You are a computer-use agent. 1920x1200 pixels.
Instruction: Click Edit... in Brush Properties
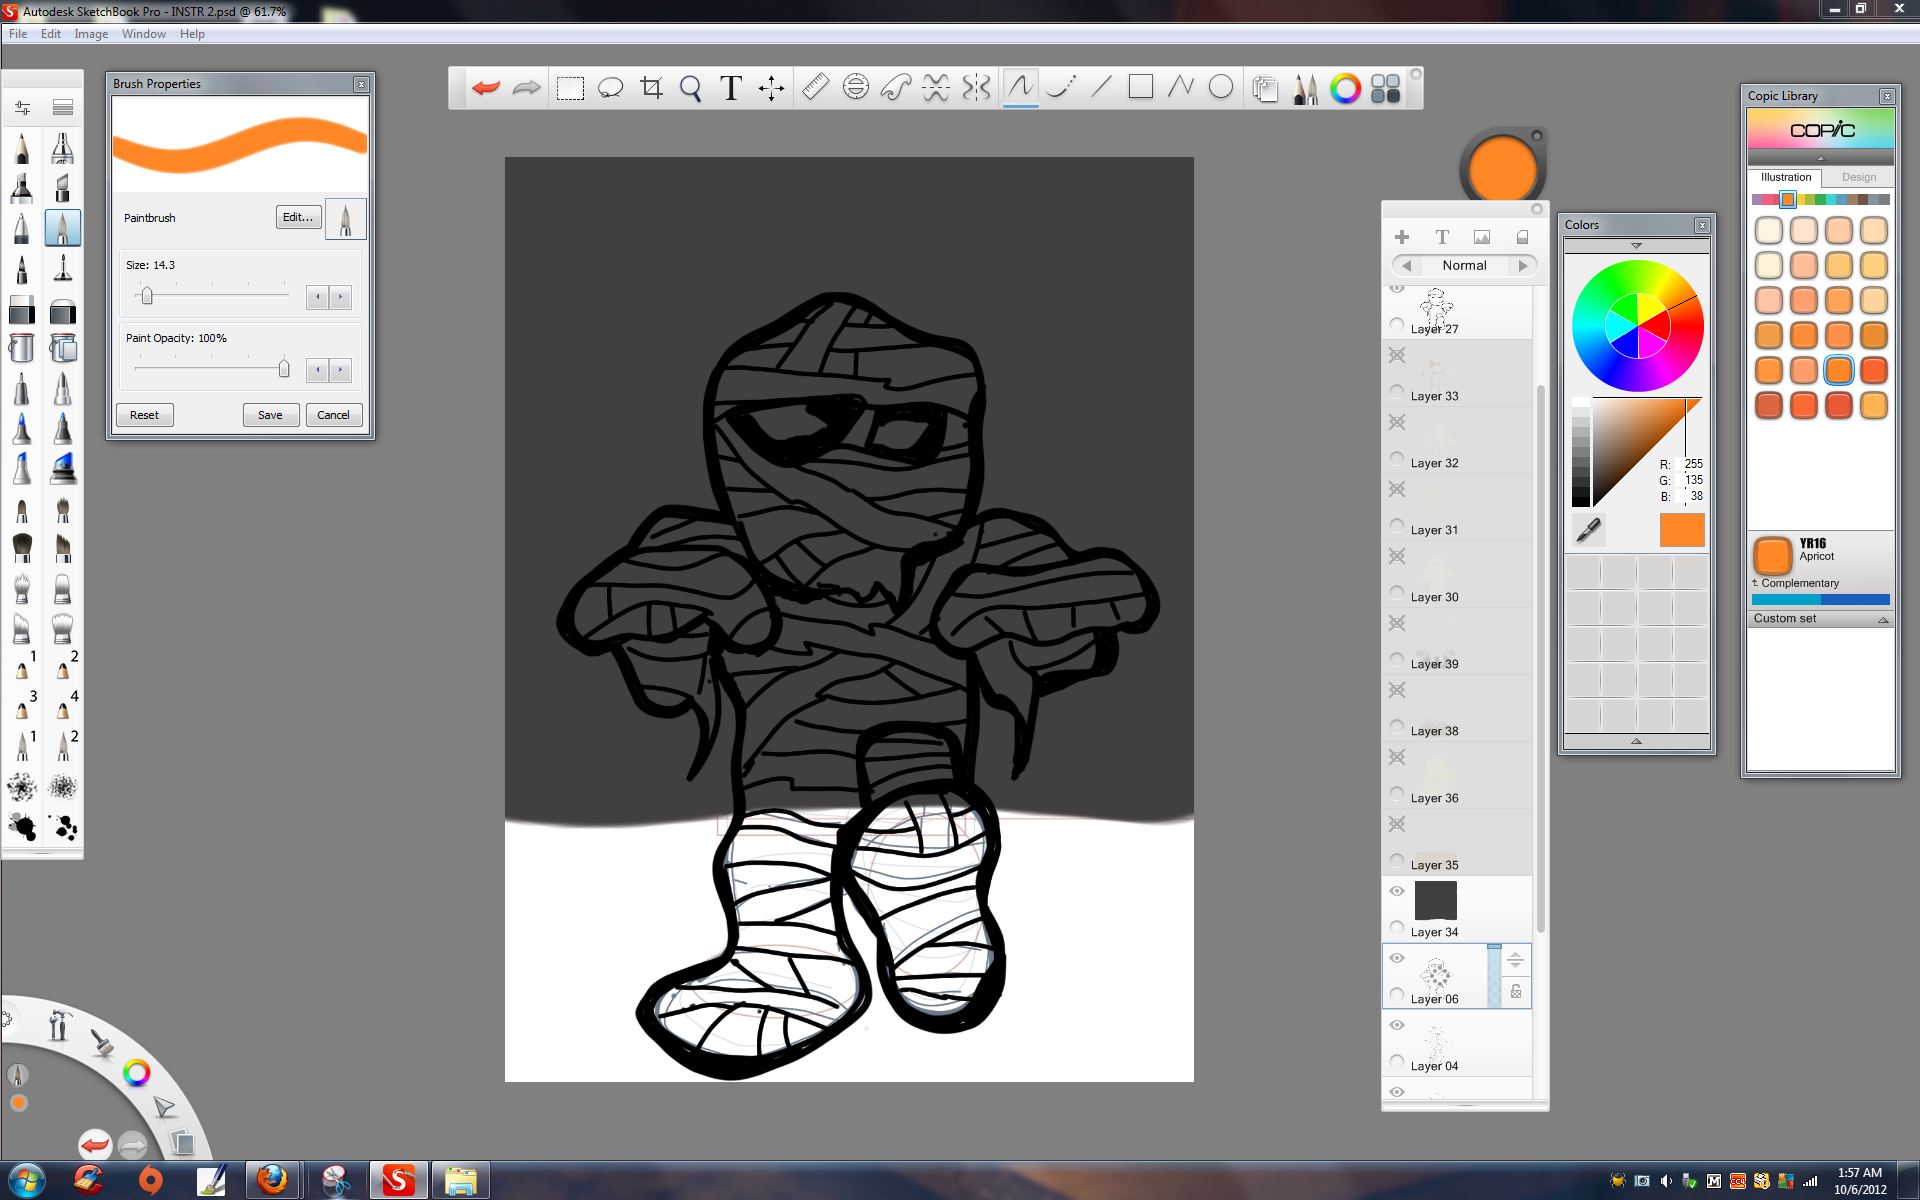[298, 217]
